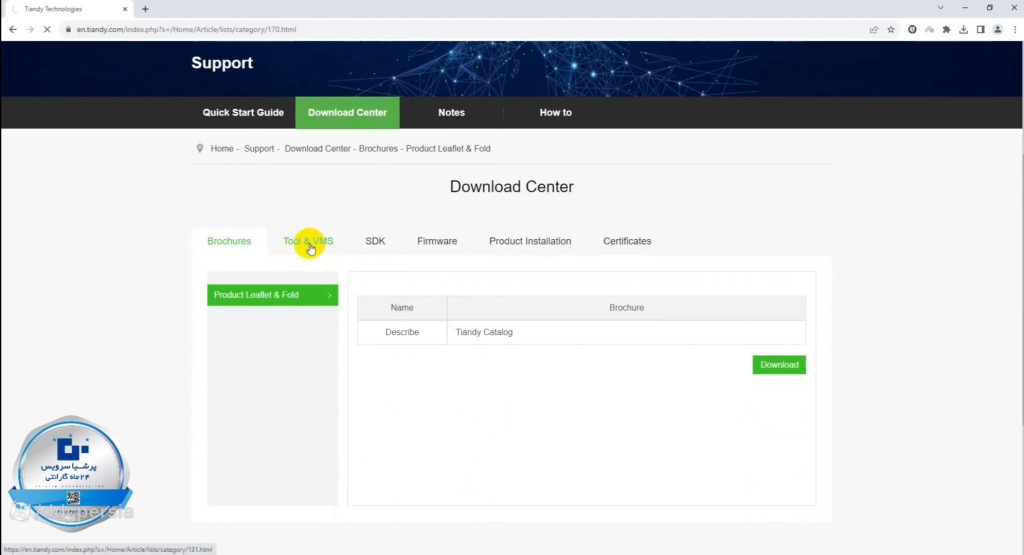
Task: Click the green Download button
Action: 779,365
